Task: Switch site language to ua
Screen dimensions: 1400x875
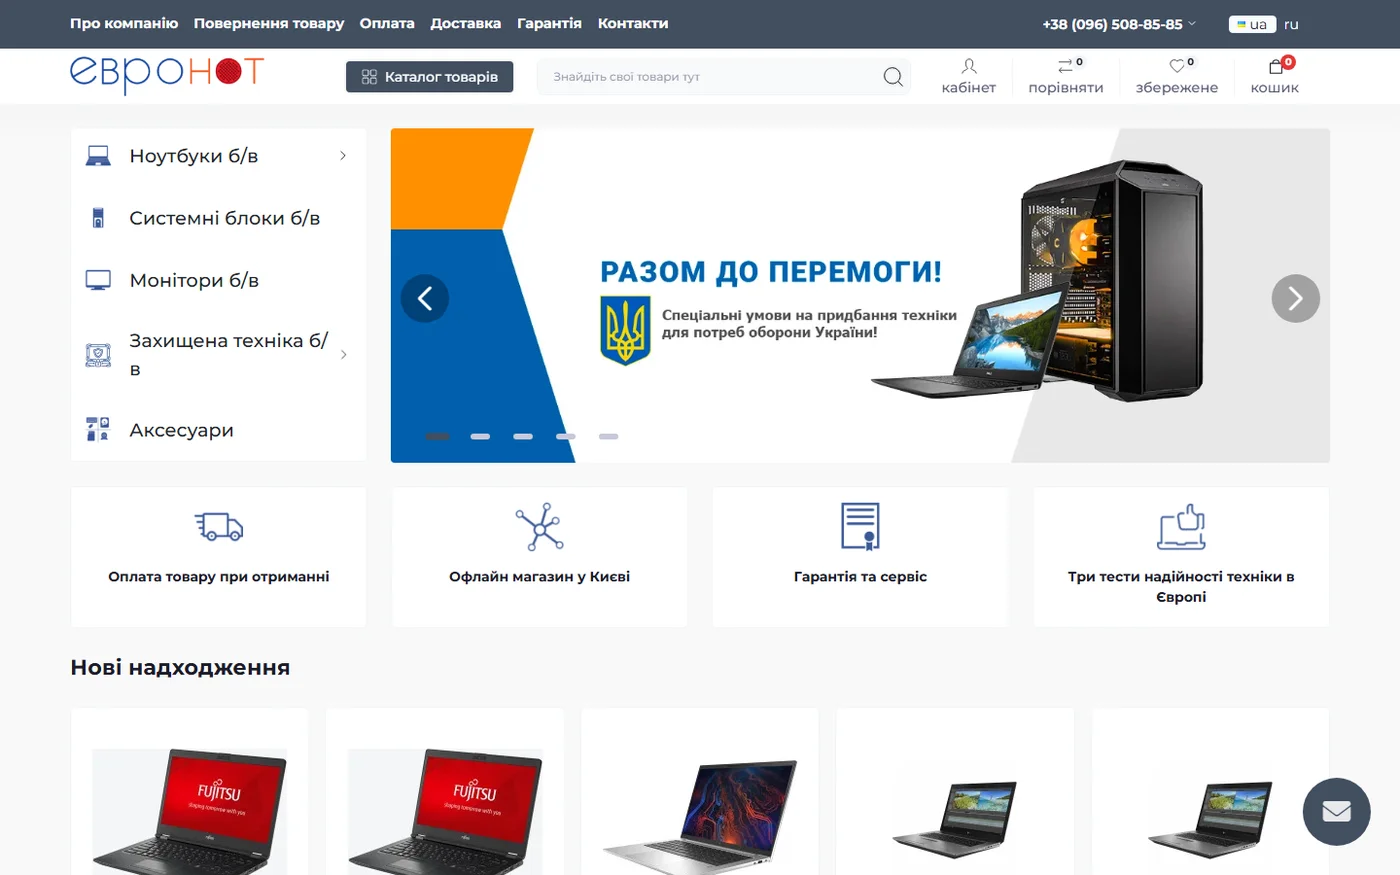Action: tap(1252, 24)
